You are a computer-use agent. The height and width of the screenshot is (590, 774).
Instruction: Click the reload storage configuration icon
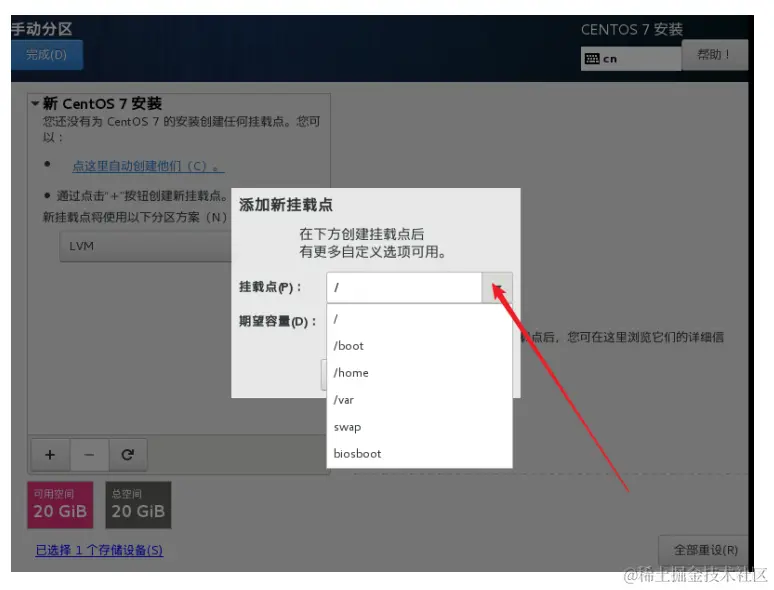coord(128,455)
